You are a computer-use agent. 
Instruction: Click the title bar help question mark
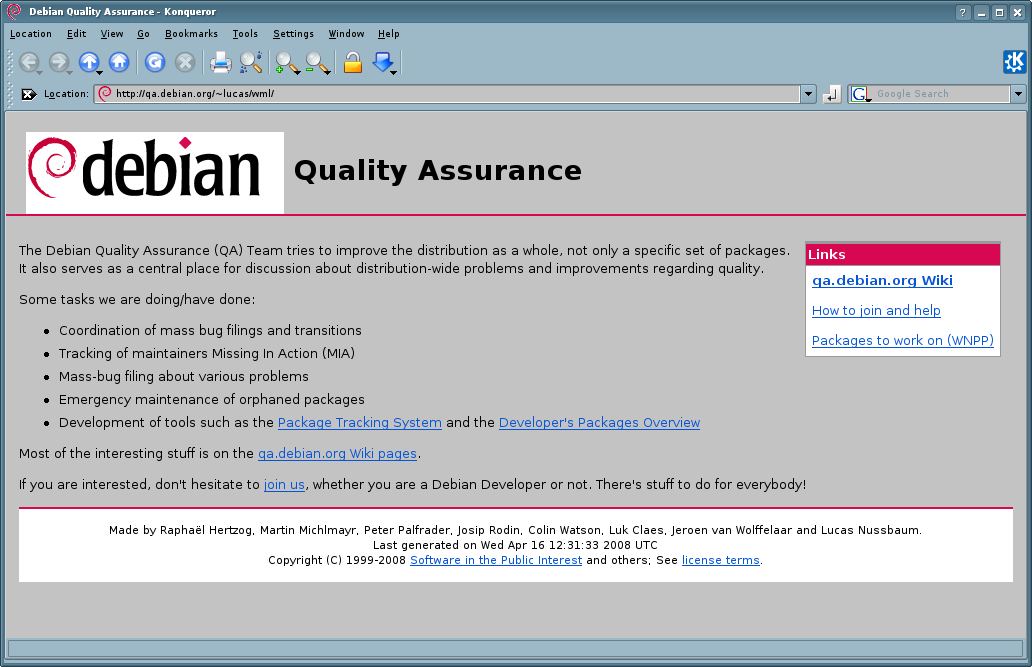[x=963, y=12]
